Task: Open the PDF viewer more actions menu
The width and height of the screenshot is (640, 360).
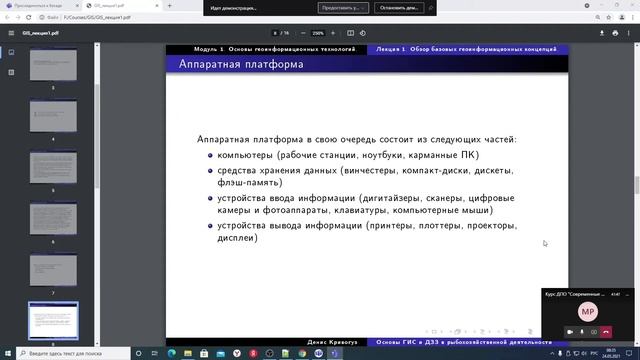Action: (x=629, y=33)
